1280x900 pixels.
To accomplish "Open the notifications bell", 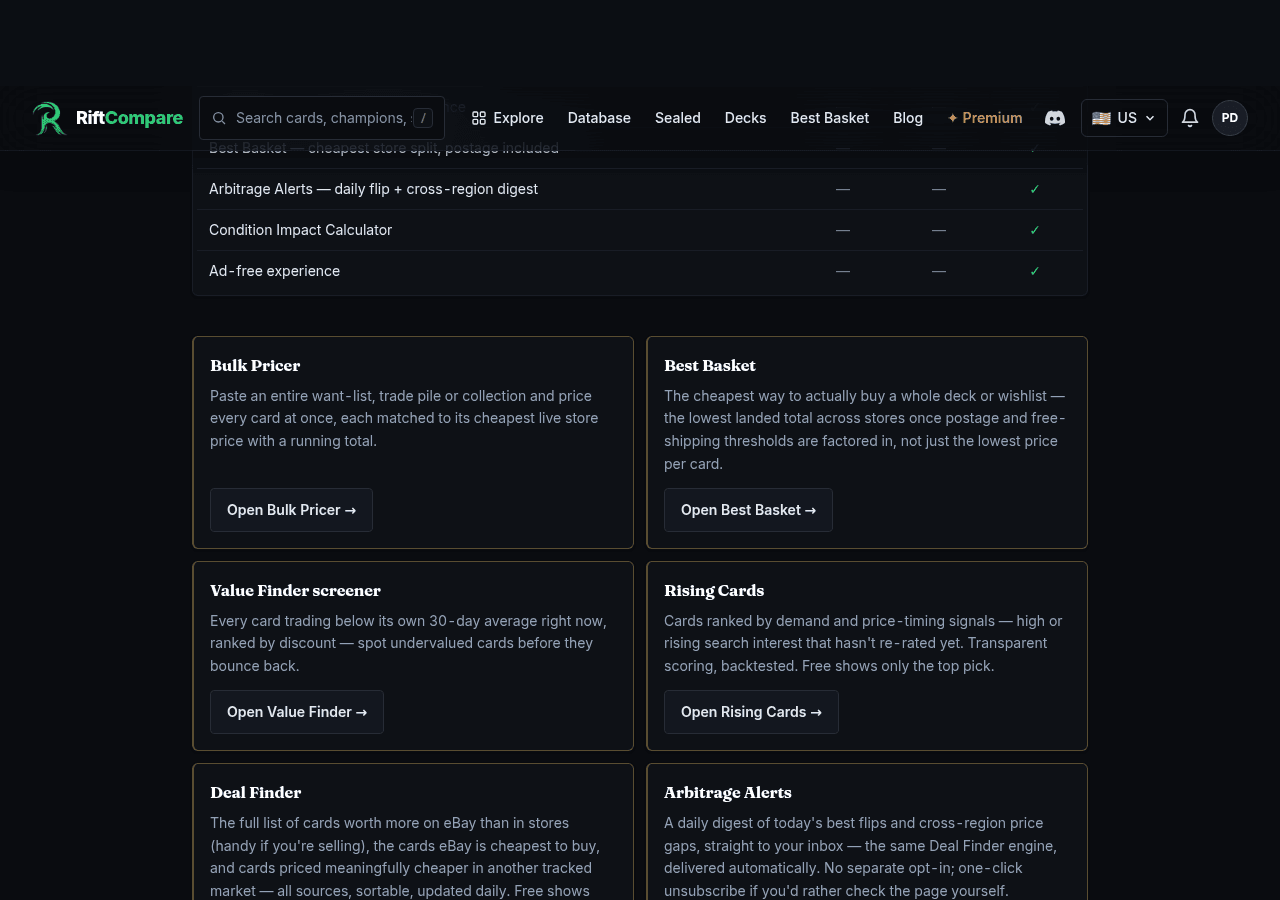I will pos(1190,118).
